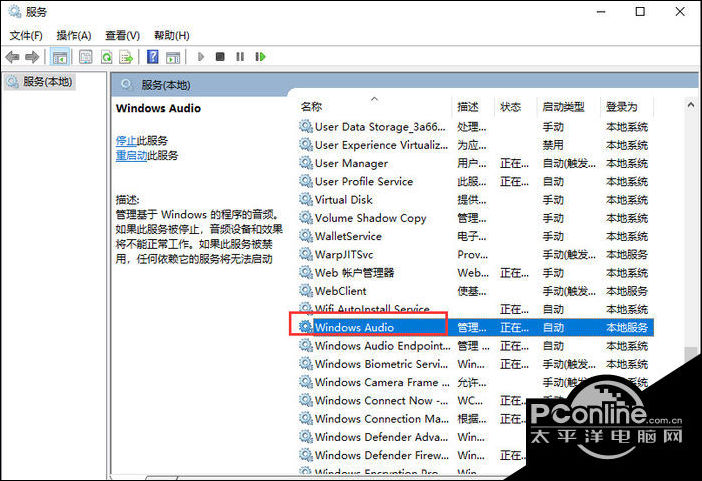
Task: Click the 重启动 service link
Action: coord(131,155)
